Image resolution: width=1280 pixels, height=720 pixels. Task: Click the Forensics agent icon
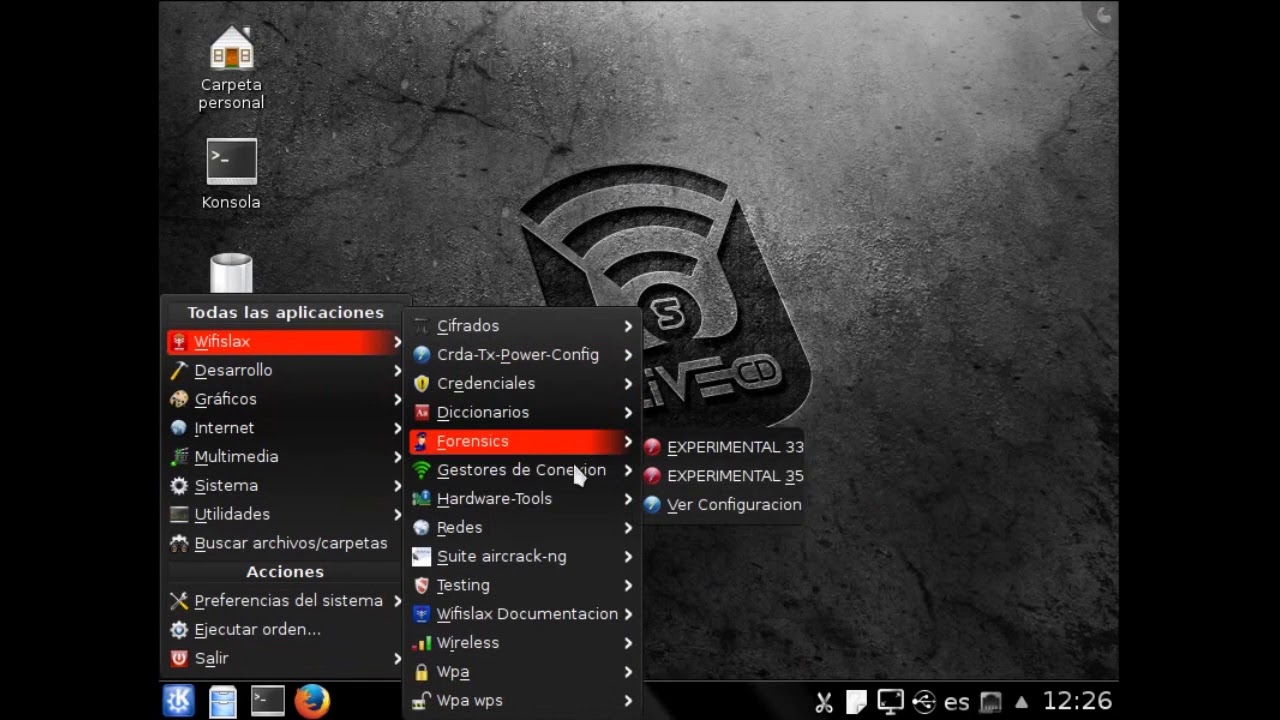(422, 441)
